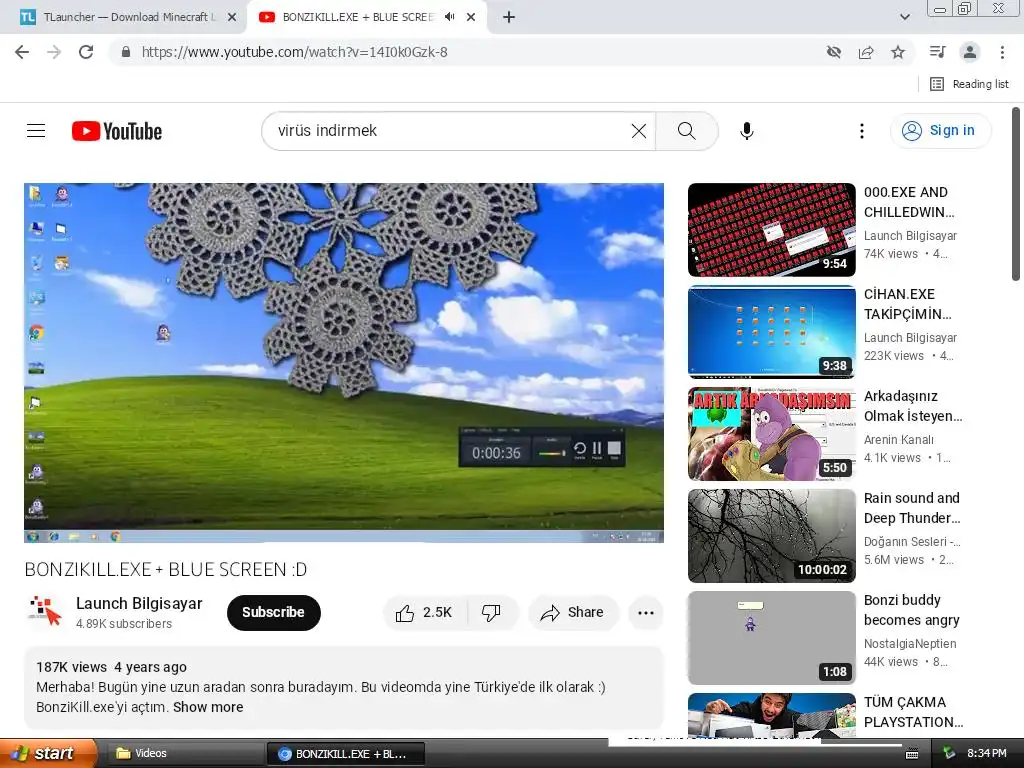Close the TLauncher tab

(232, 18)
